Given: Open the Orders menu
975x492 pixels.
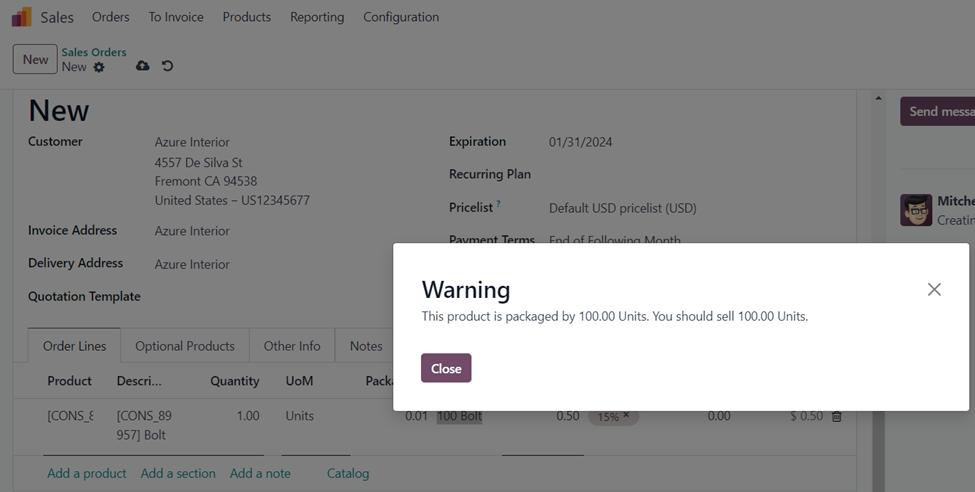Looking at the screenshot, I should 110,17.
